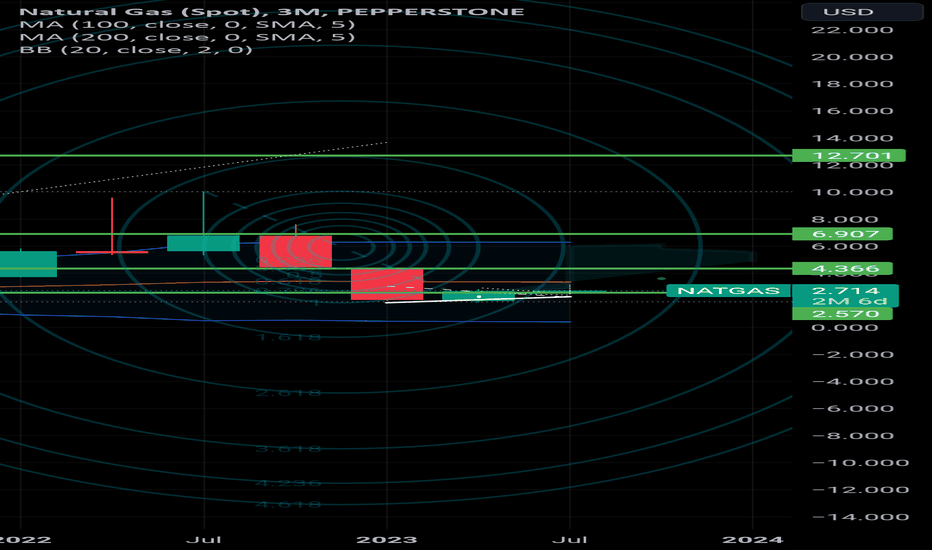Click the 2023 time axis label
This screenshot has width=932, height=550.
pyautogui.click(x=386, y=539)
